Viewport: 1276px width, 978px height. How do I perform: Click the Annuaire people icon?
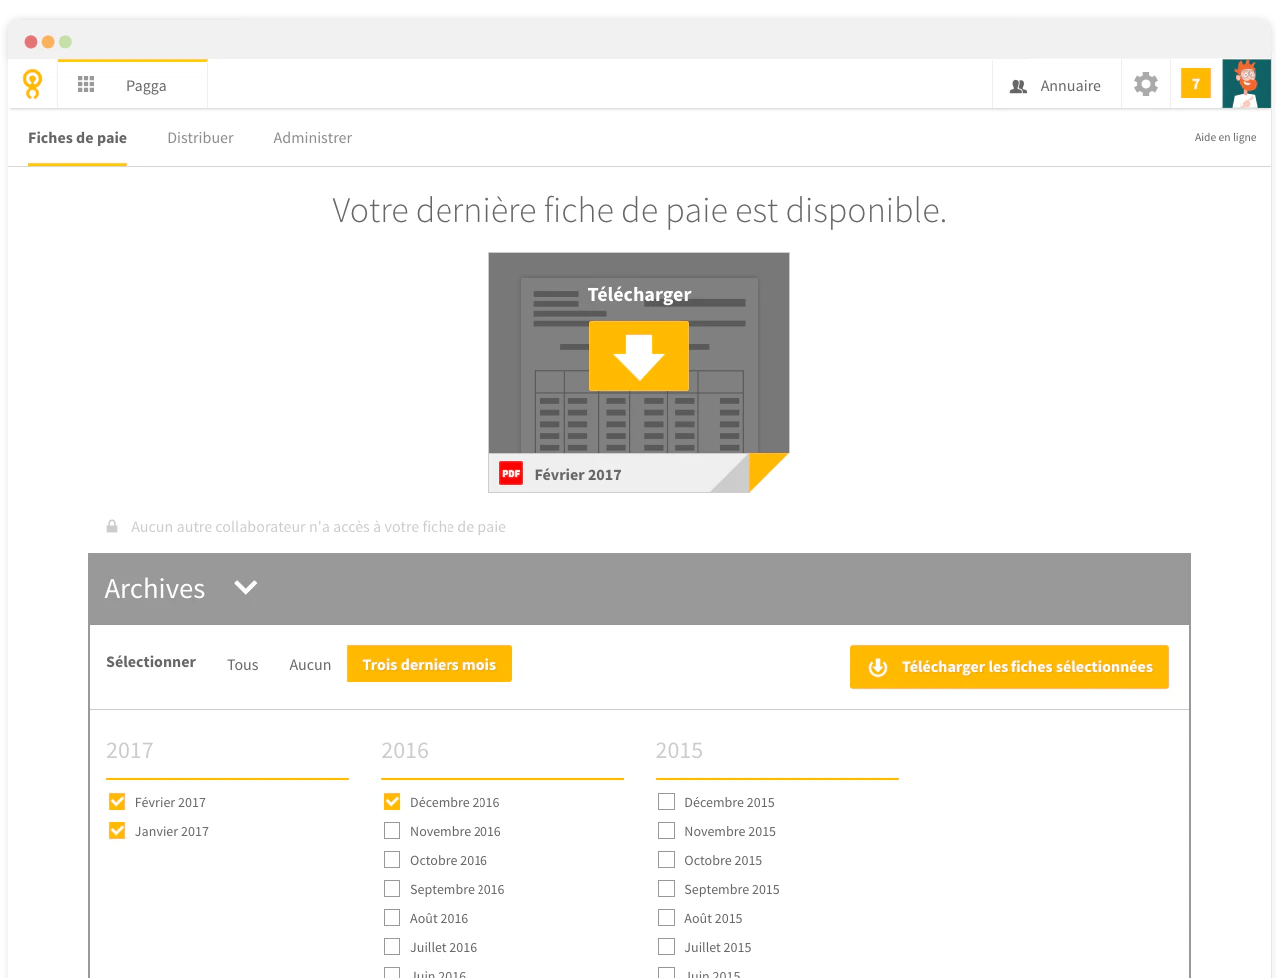[x=1018, y=86]
